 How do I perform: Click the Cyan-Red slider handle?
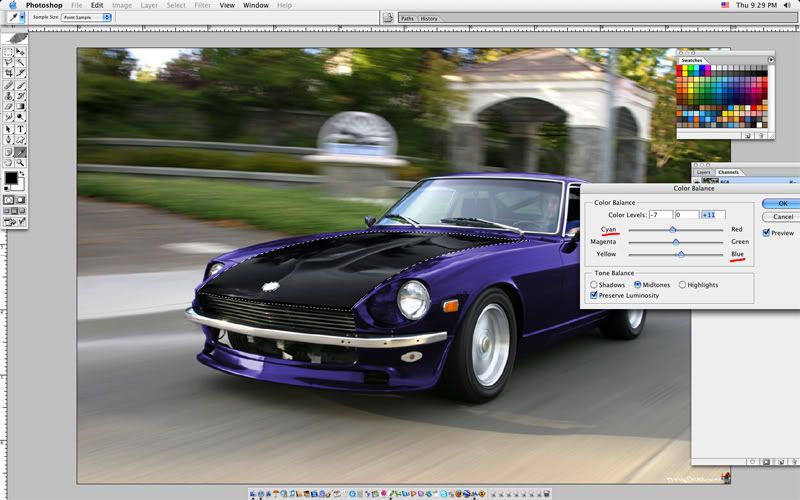(x=672, y=229)
